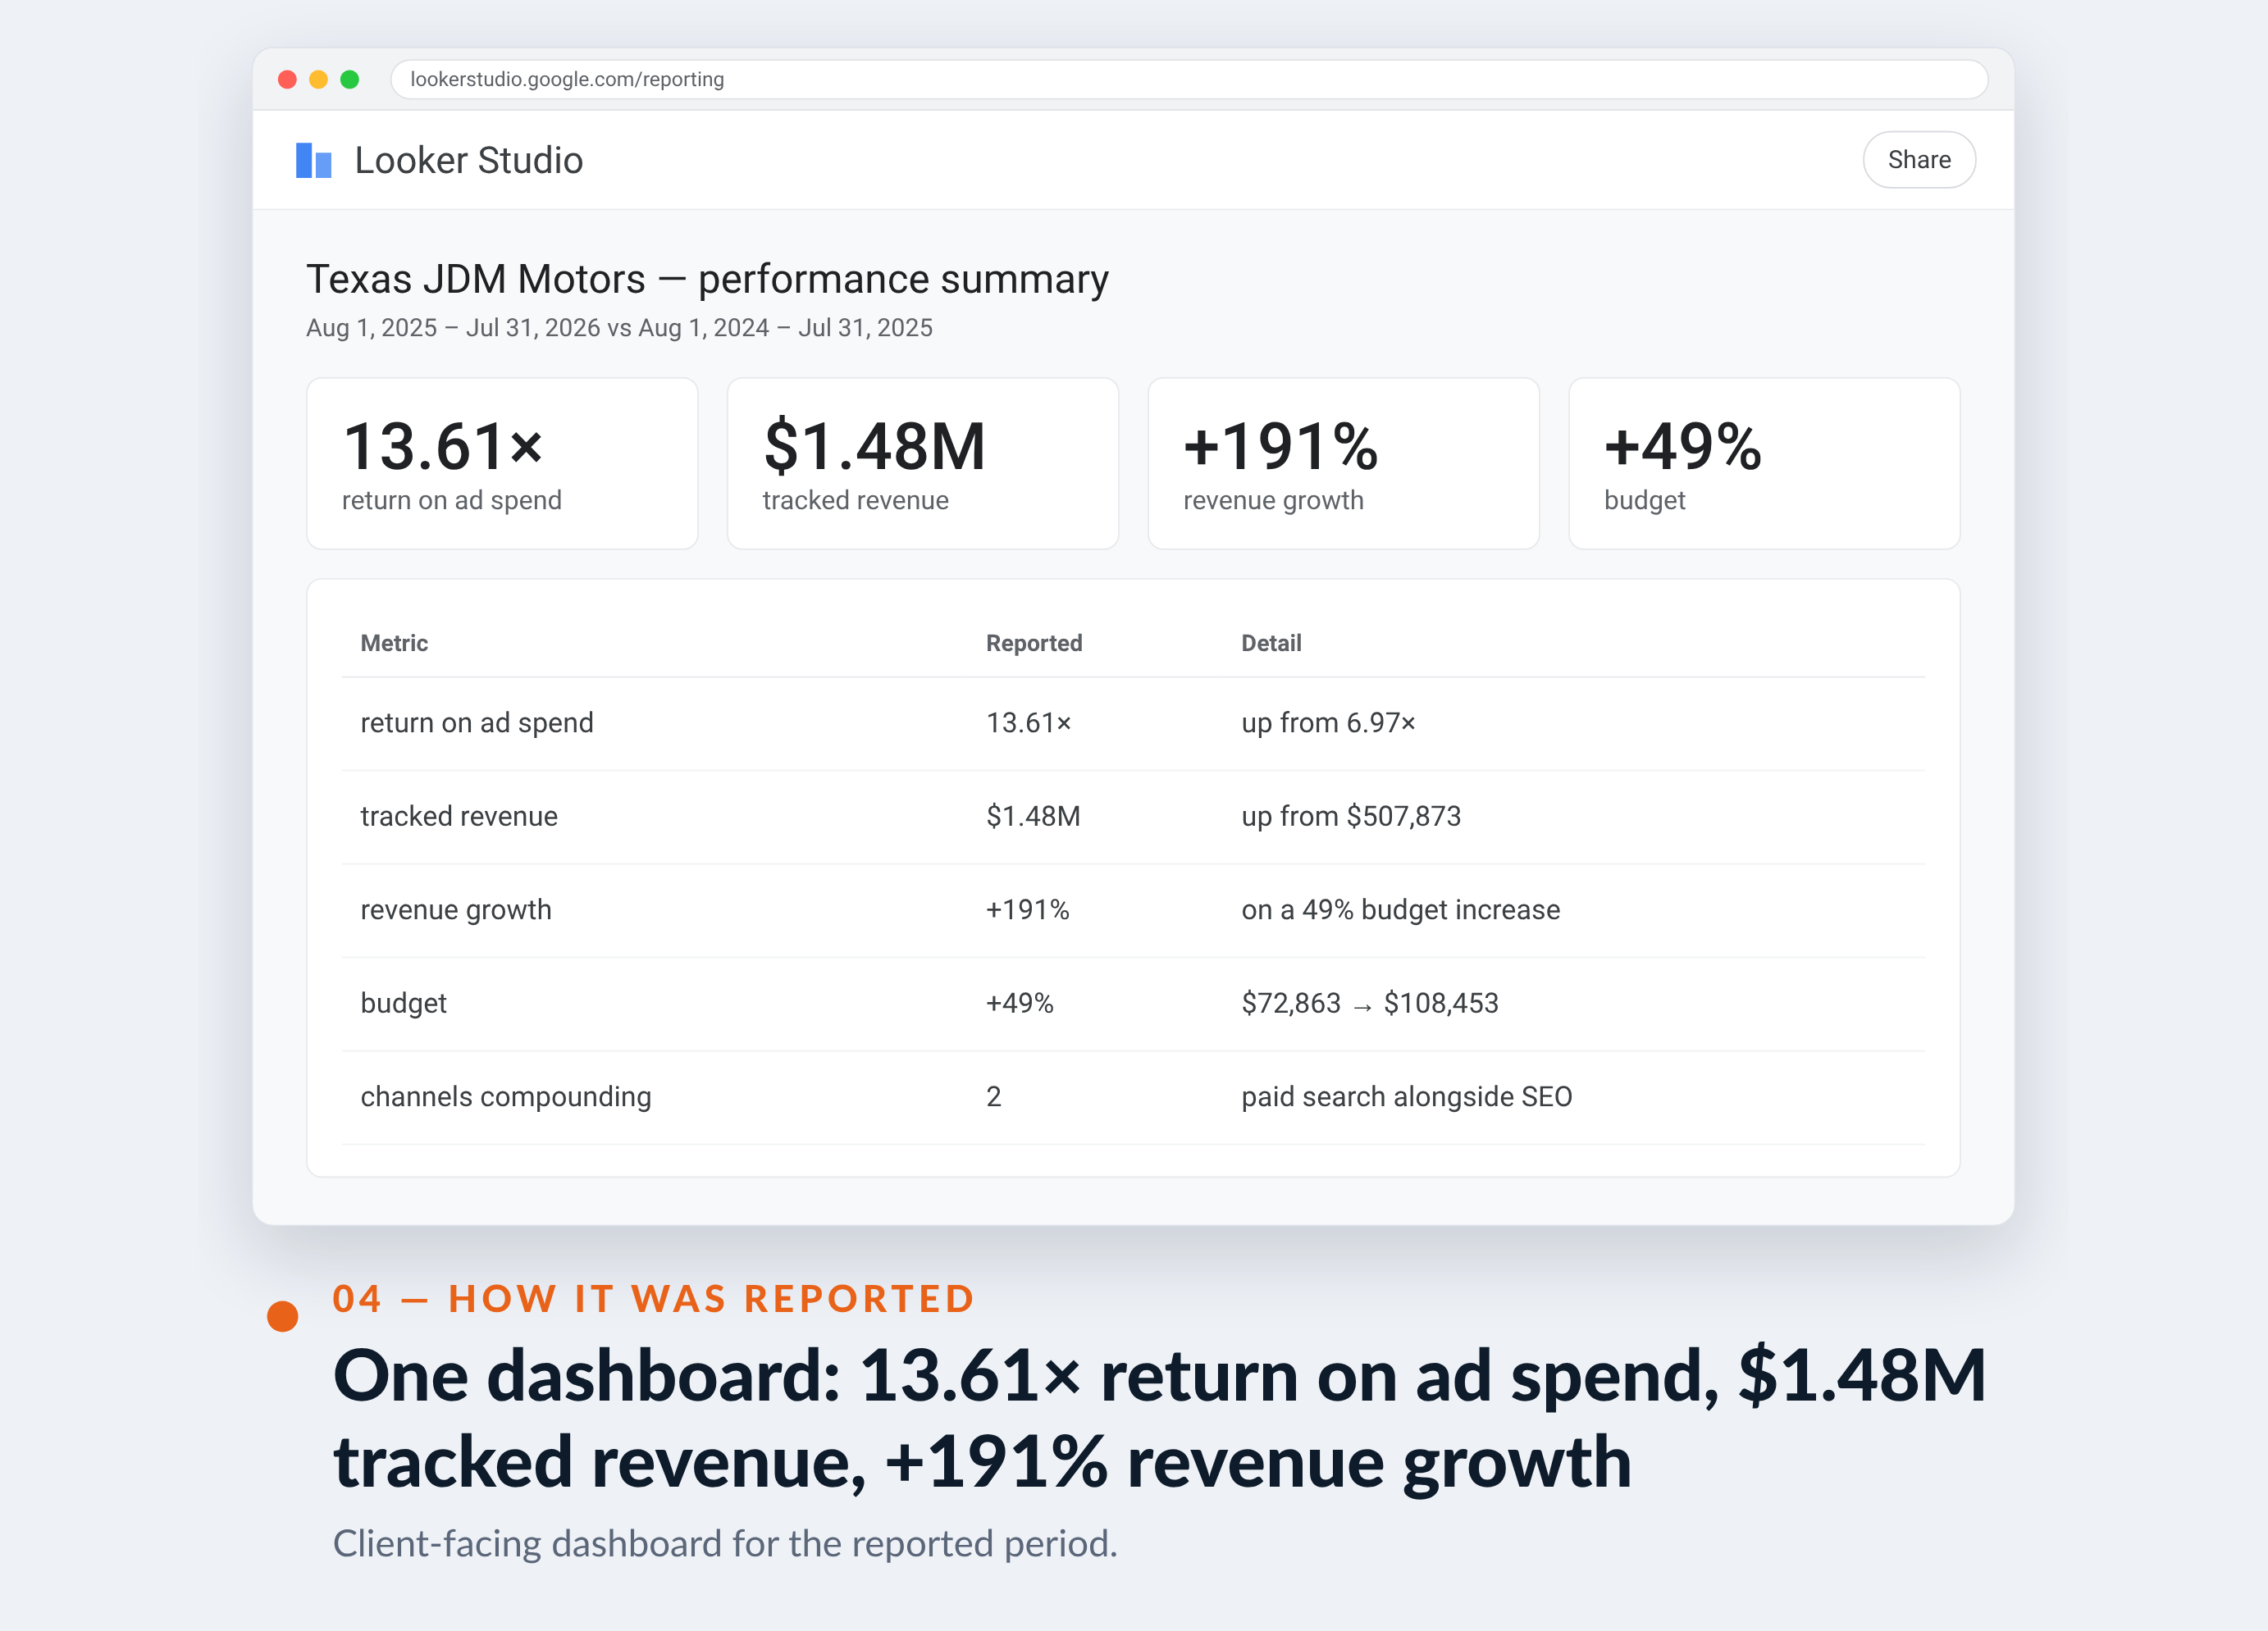Click the yellow minimize window dot
The image size is (2268, 1631).
pos(318,79)
